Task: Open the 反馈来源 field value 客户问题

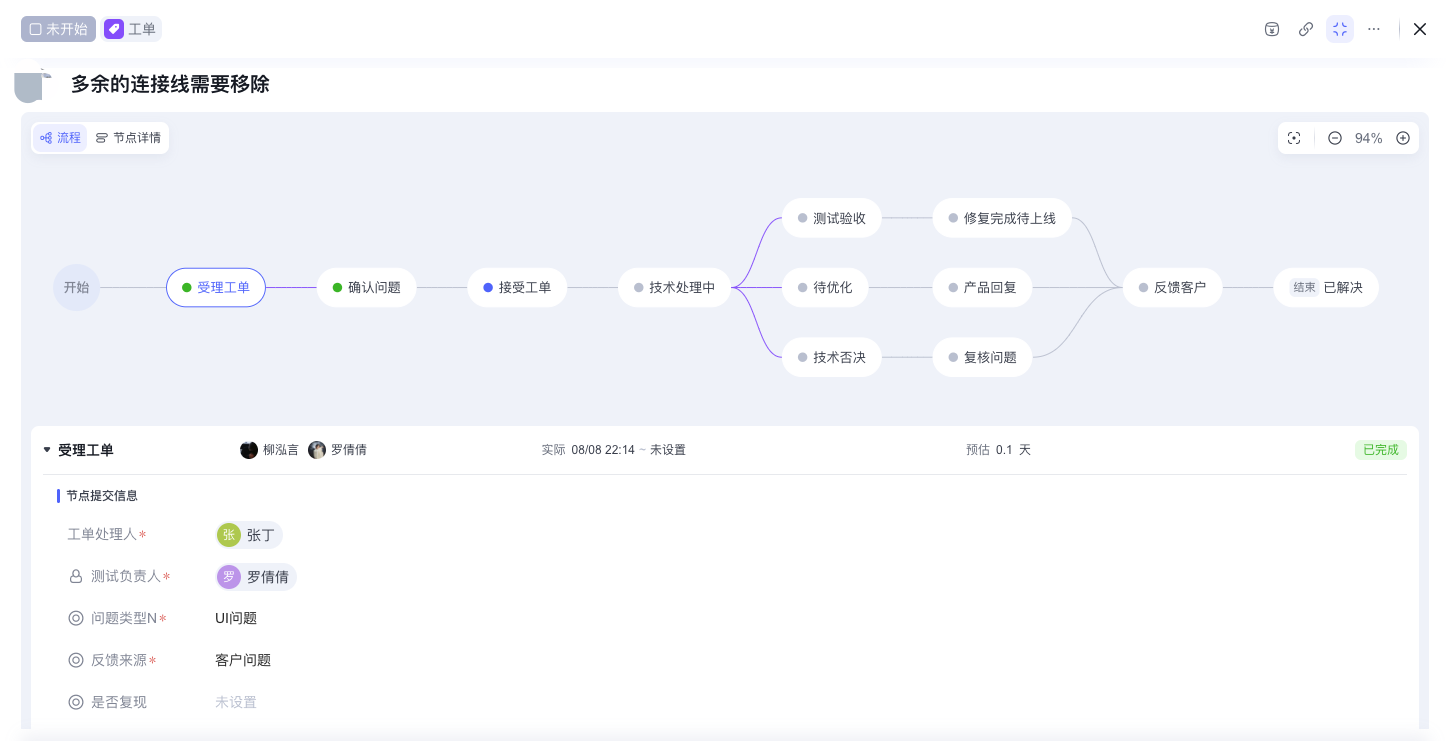Action: tap(243, 660)
